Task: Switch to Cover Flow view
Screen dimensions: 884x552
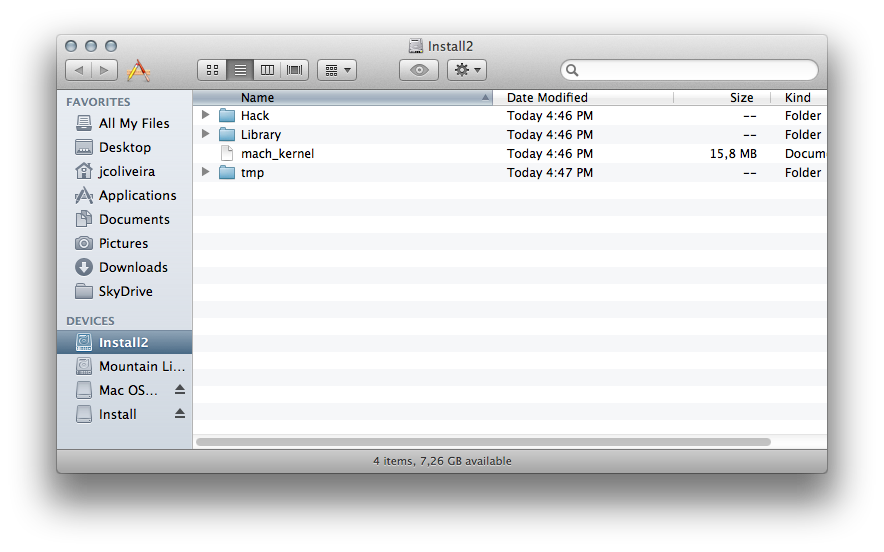Action: tap(294, 70)
